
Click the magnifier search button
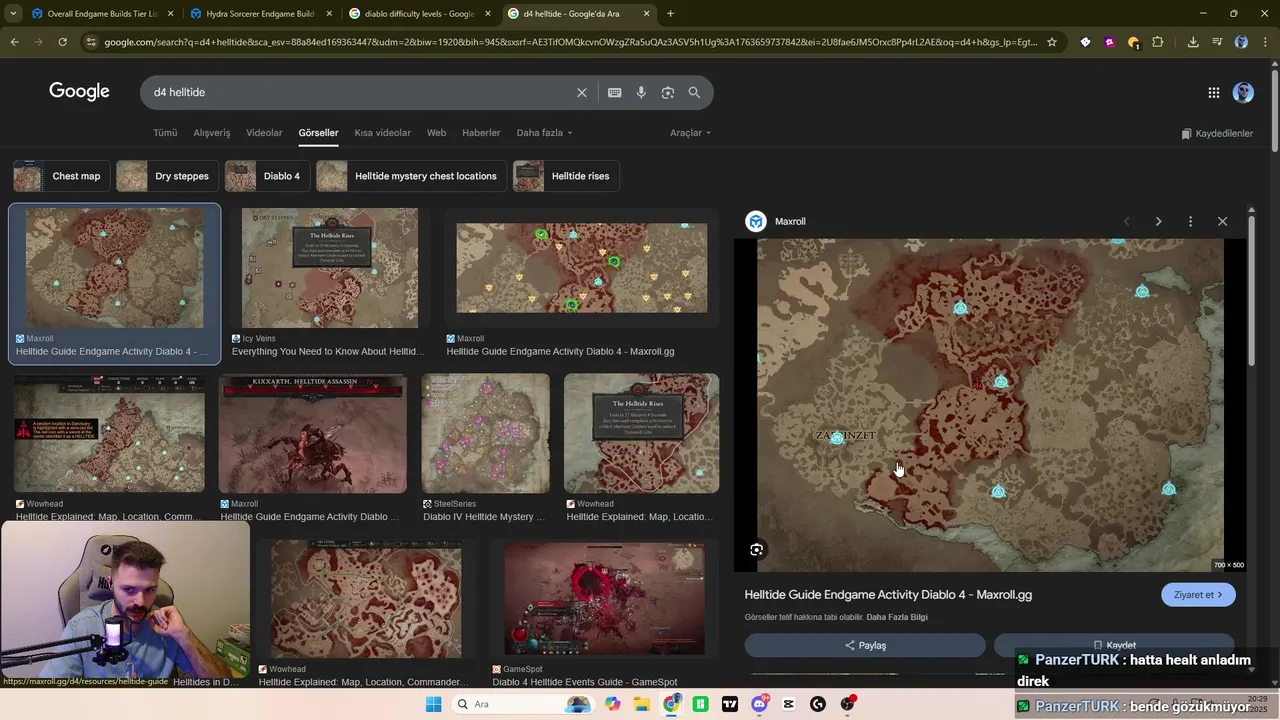(694, 92)
